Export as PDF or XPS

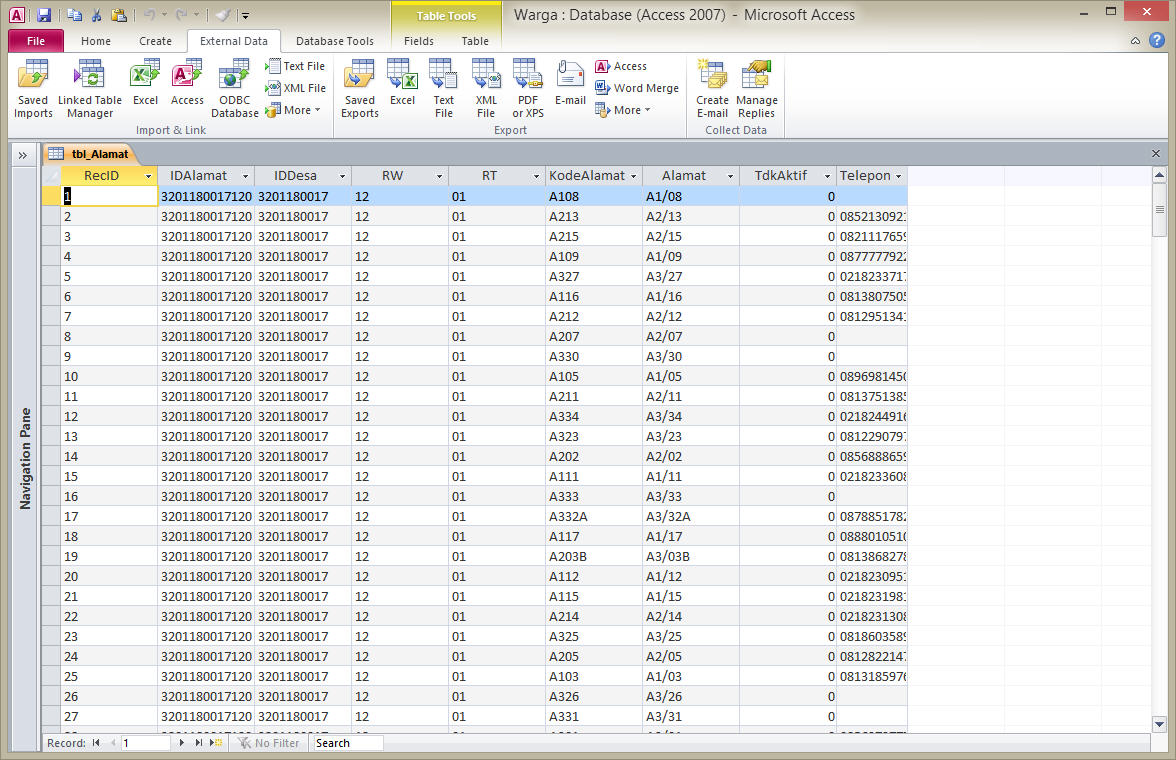(528, 89)
